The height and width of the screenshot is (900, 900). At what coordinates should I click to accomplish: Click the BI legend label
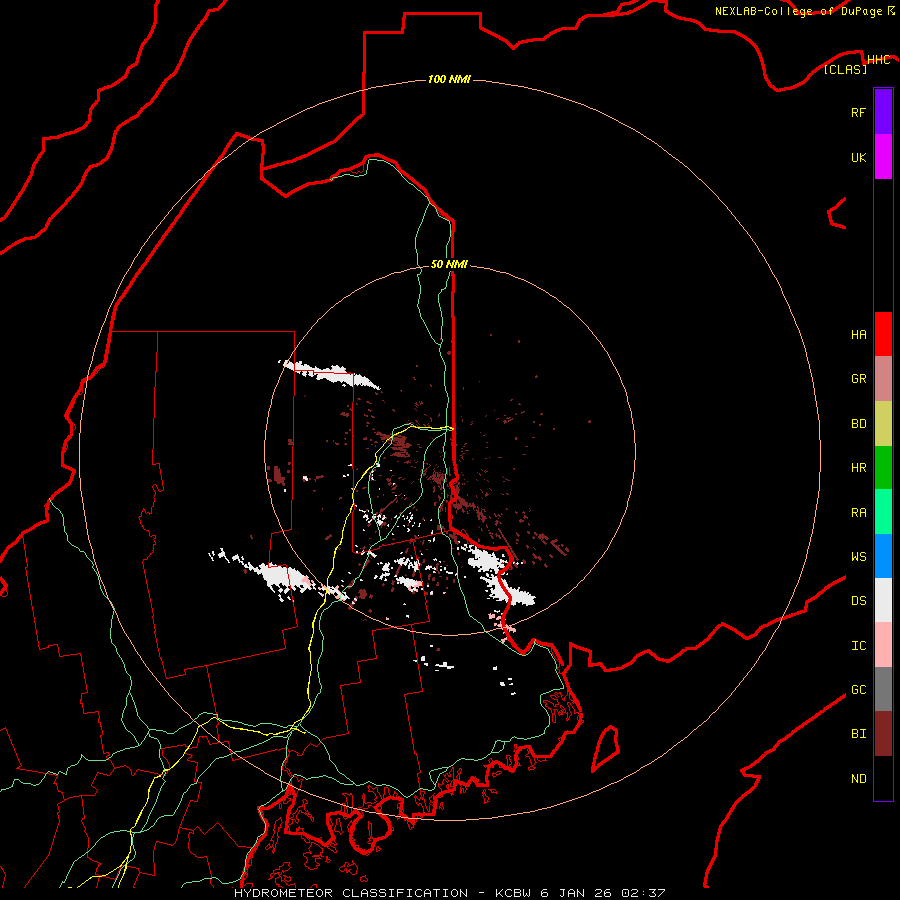point(858,734)
